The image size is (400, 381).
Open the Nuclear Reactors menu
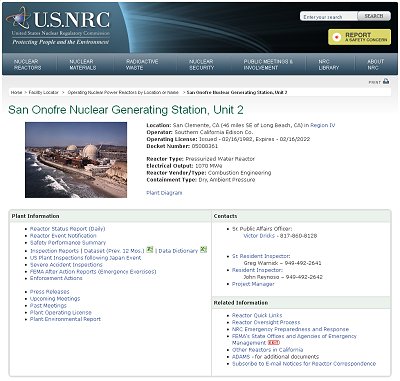pos(28,65)
